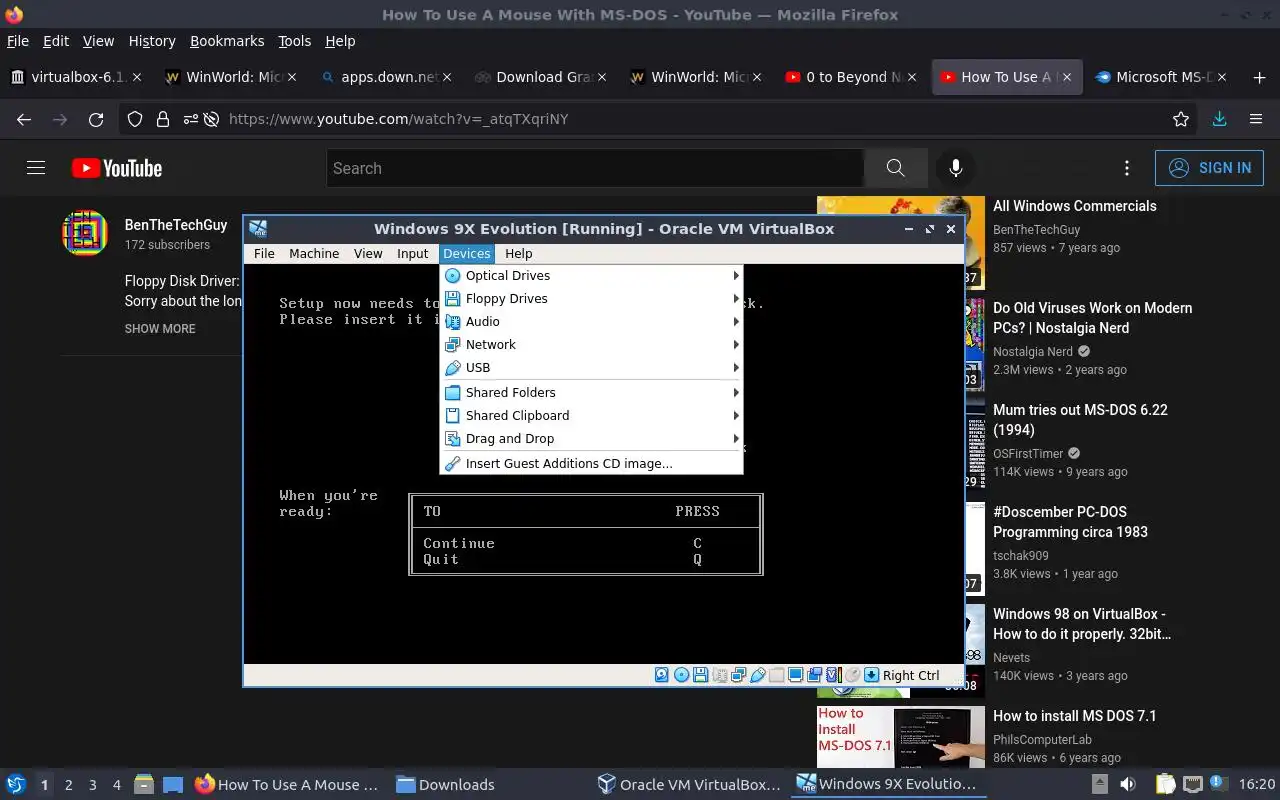This screenshot has height=800, width=1280.
Task: Expand Shared Clipboard submenu
Action: [591, 415]
